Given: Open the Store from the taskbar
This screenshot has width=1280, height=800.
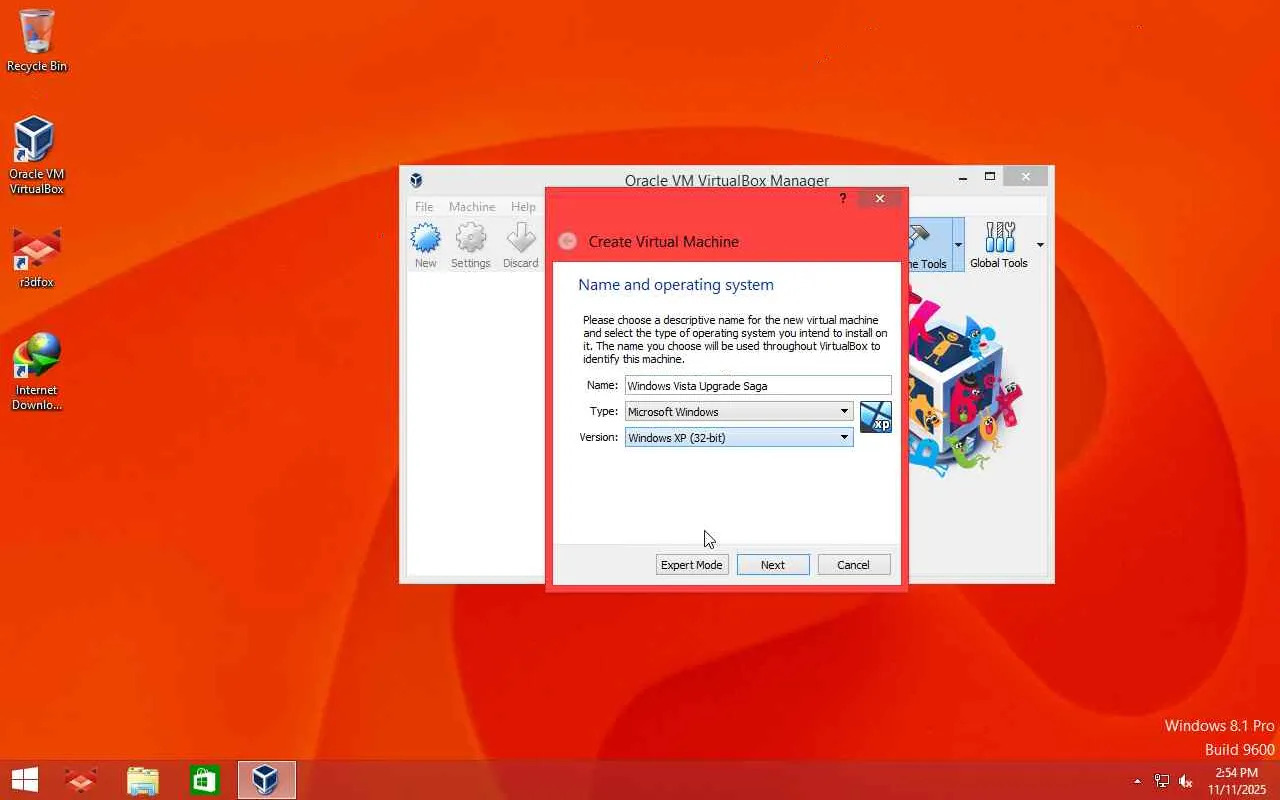Looking at the screenshot, I should (204, 780).
